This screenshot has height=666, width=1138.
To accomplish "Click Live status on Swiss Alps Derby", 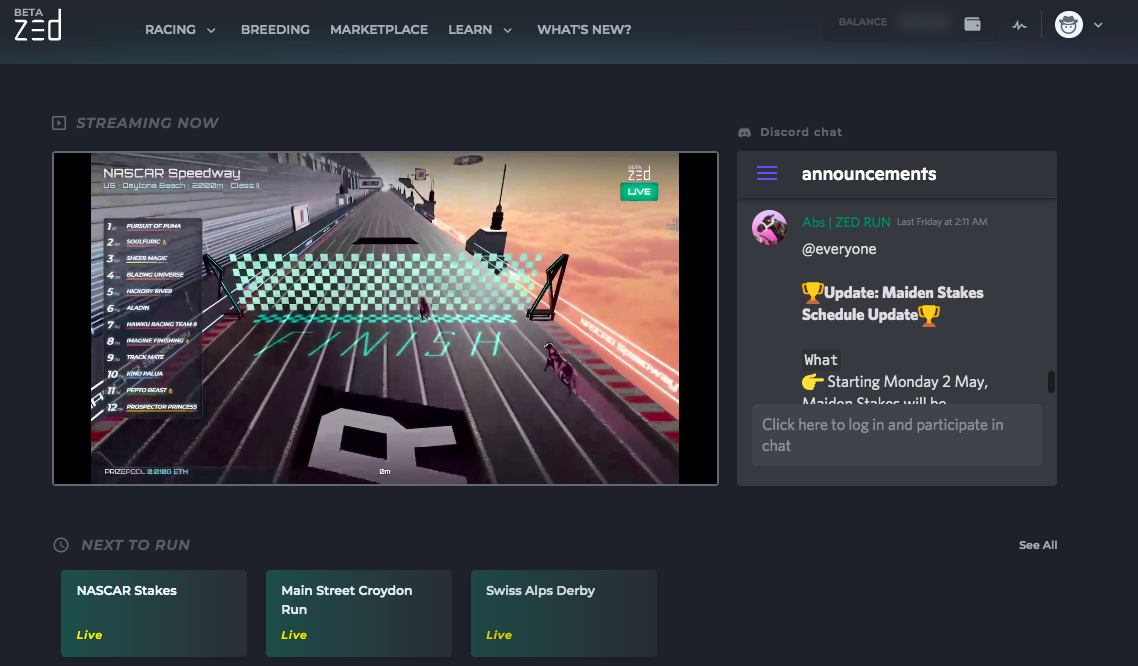I will pyautogui.click(x=499, y=635).
